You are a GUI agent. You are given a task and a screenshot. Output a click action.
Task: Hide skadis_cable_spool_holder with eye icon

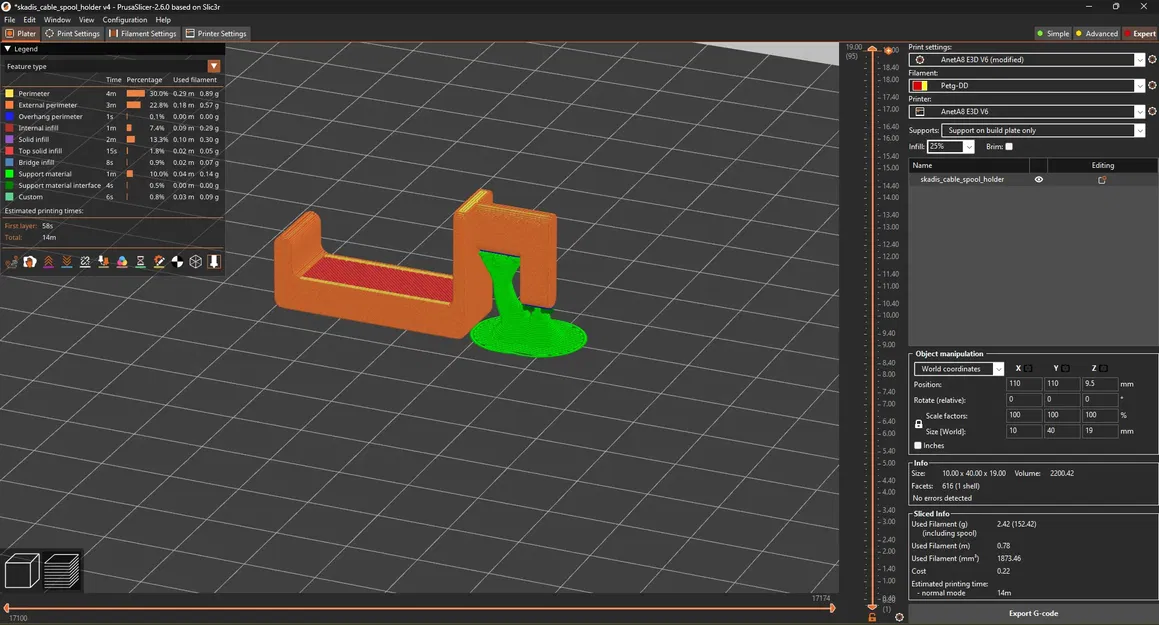1039,180
